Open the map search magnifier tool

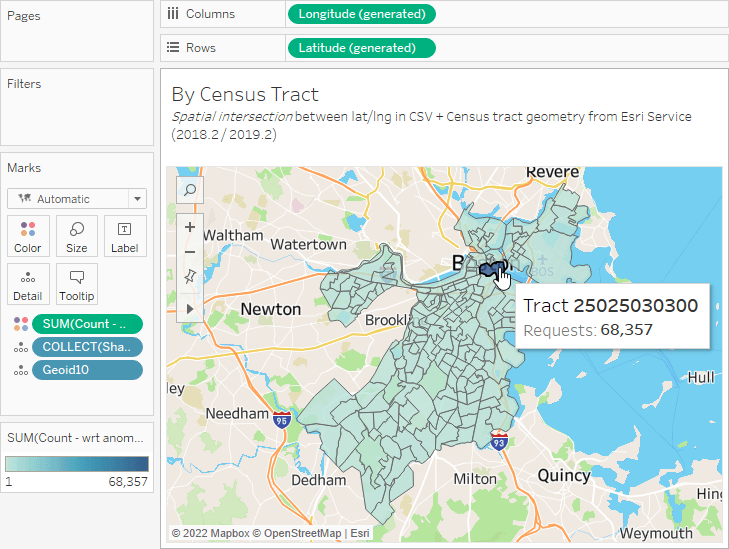point(190,190)
